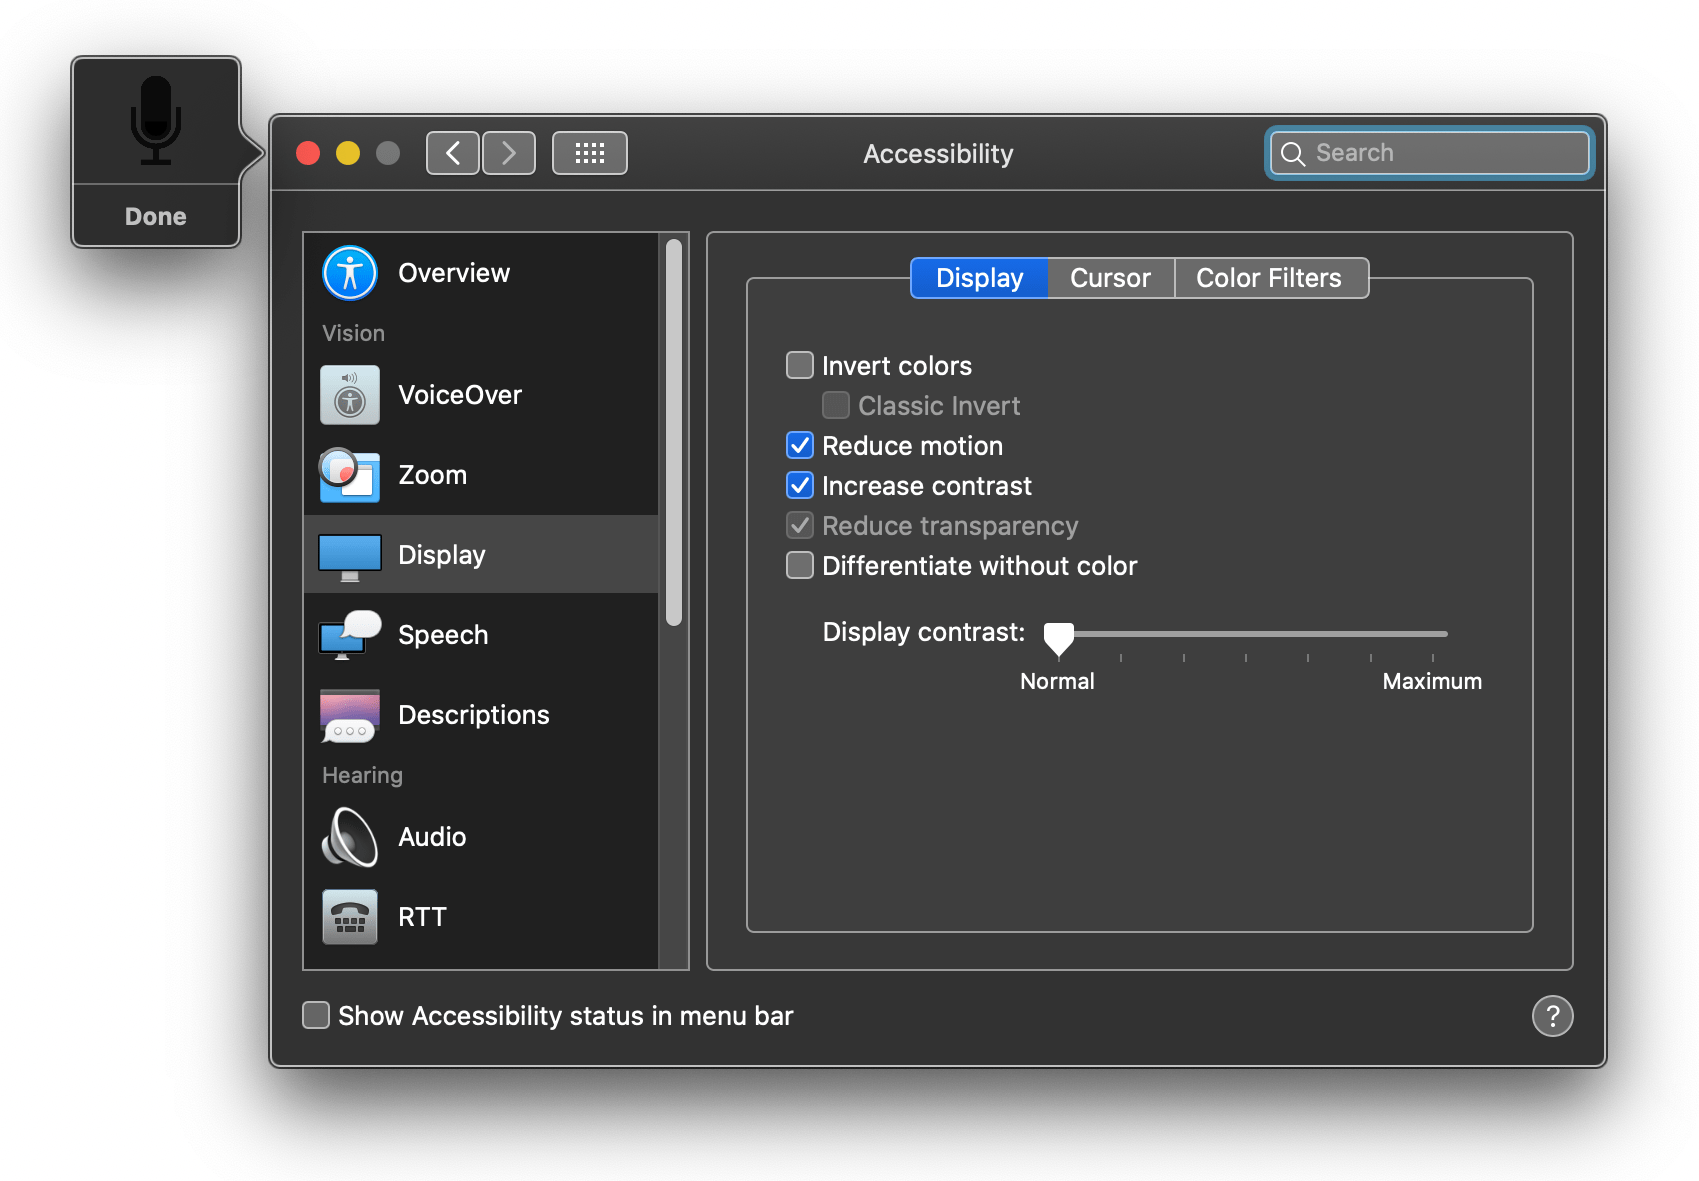The height and width of the screenshot is (1181, 1699).
Task: Open the Descriptions sidebar item
Action: click(x=349, y=715)
